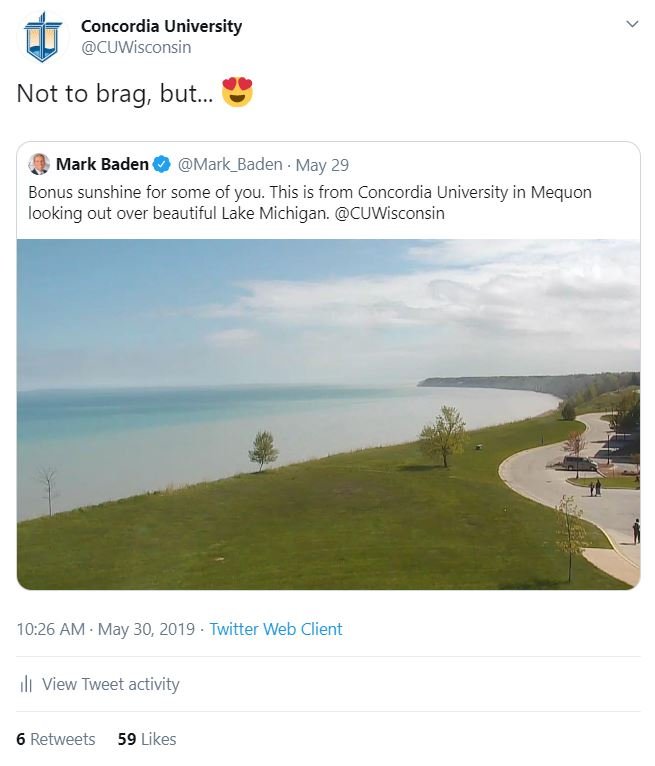The image size is (655, 766).
Task: Click the blue verified badge
Action: coord(162,165)
